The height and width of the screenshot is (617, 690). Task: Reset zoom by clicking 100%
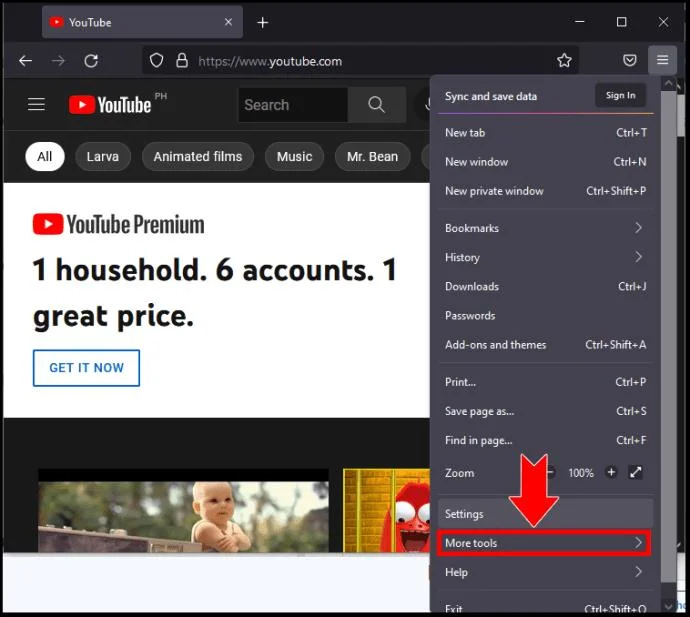tap(580, 473)
